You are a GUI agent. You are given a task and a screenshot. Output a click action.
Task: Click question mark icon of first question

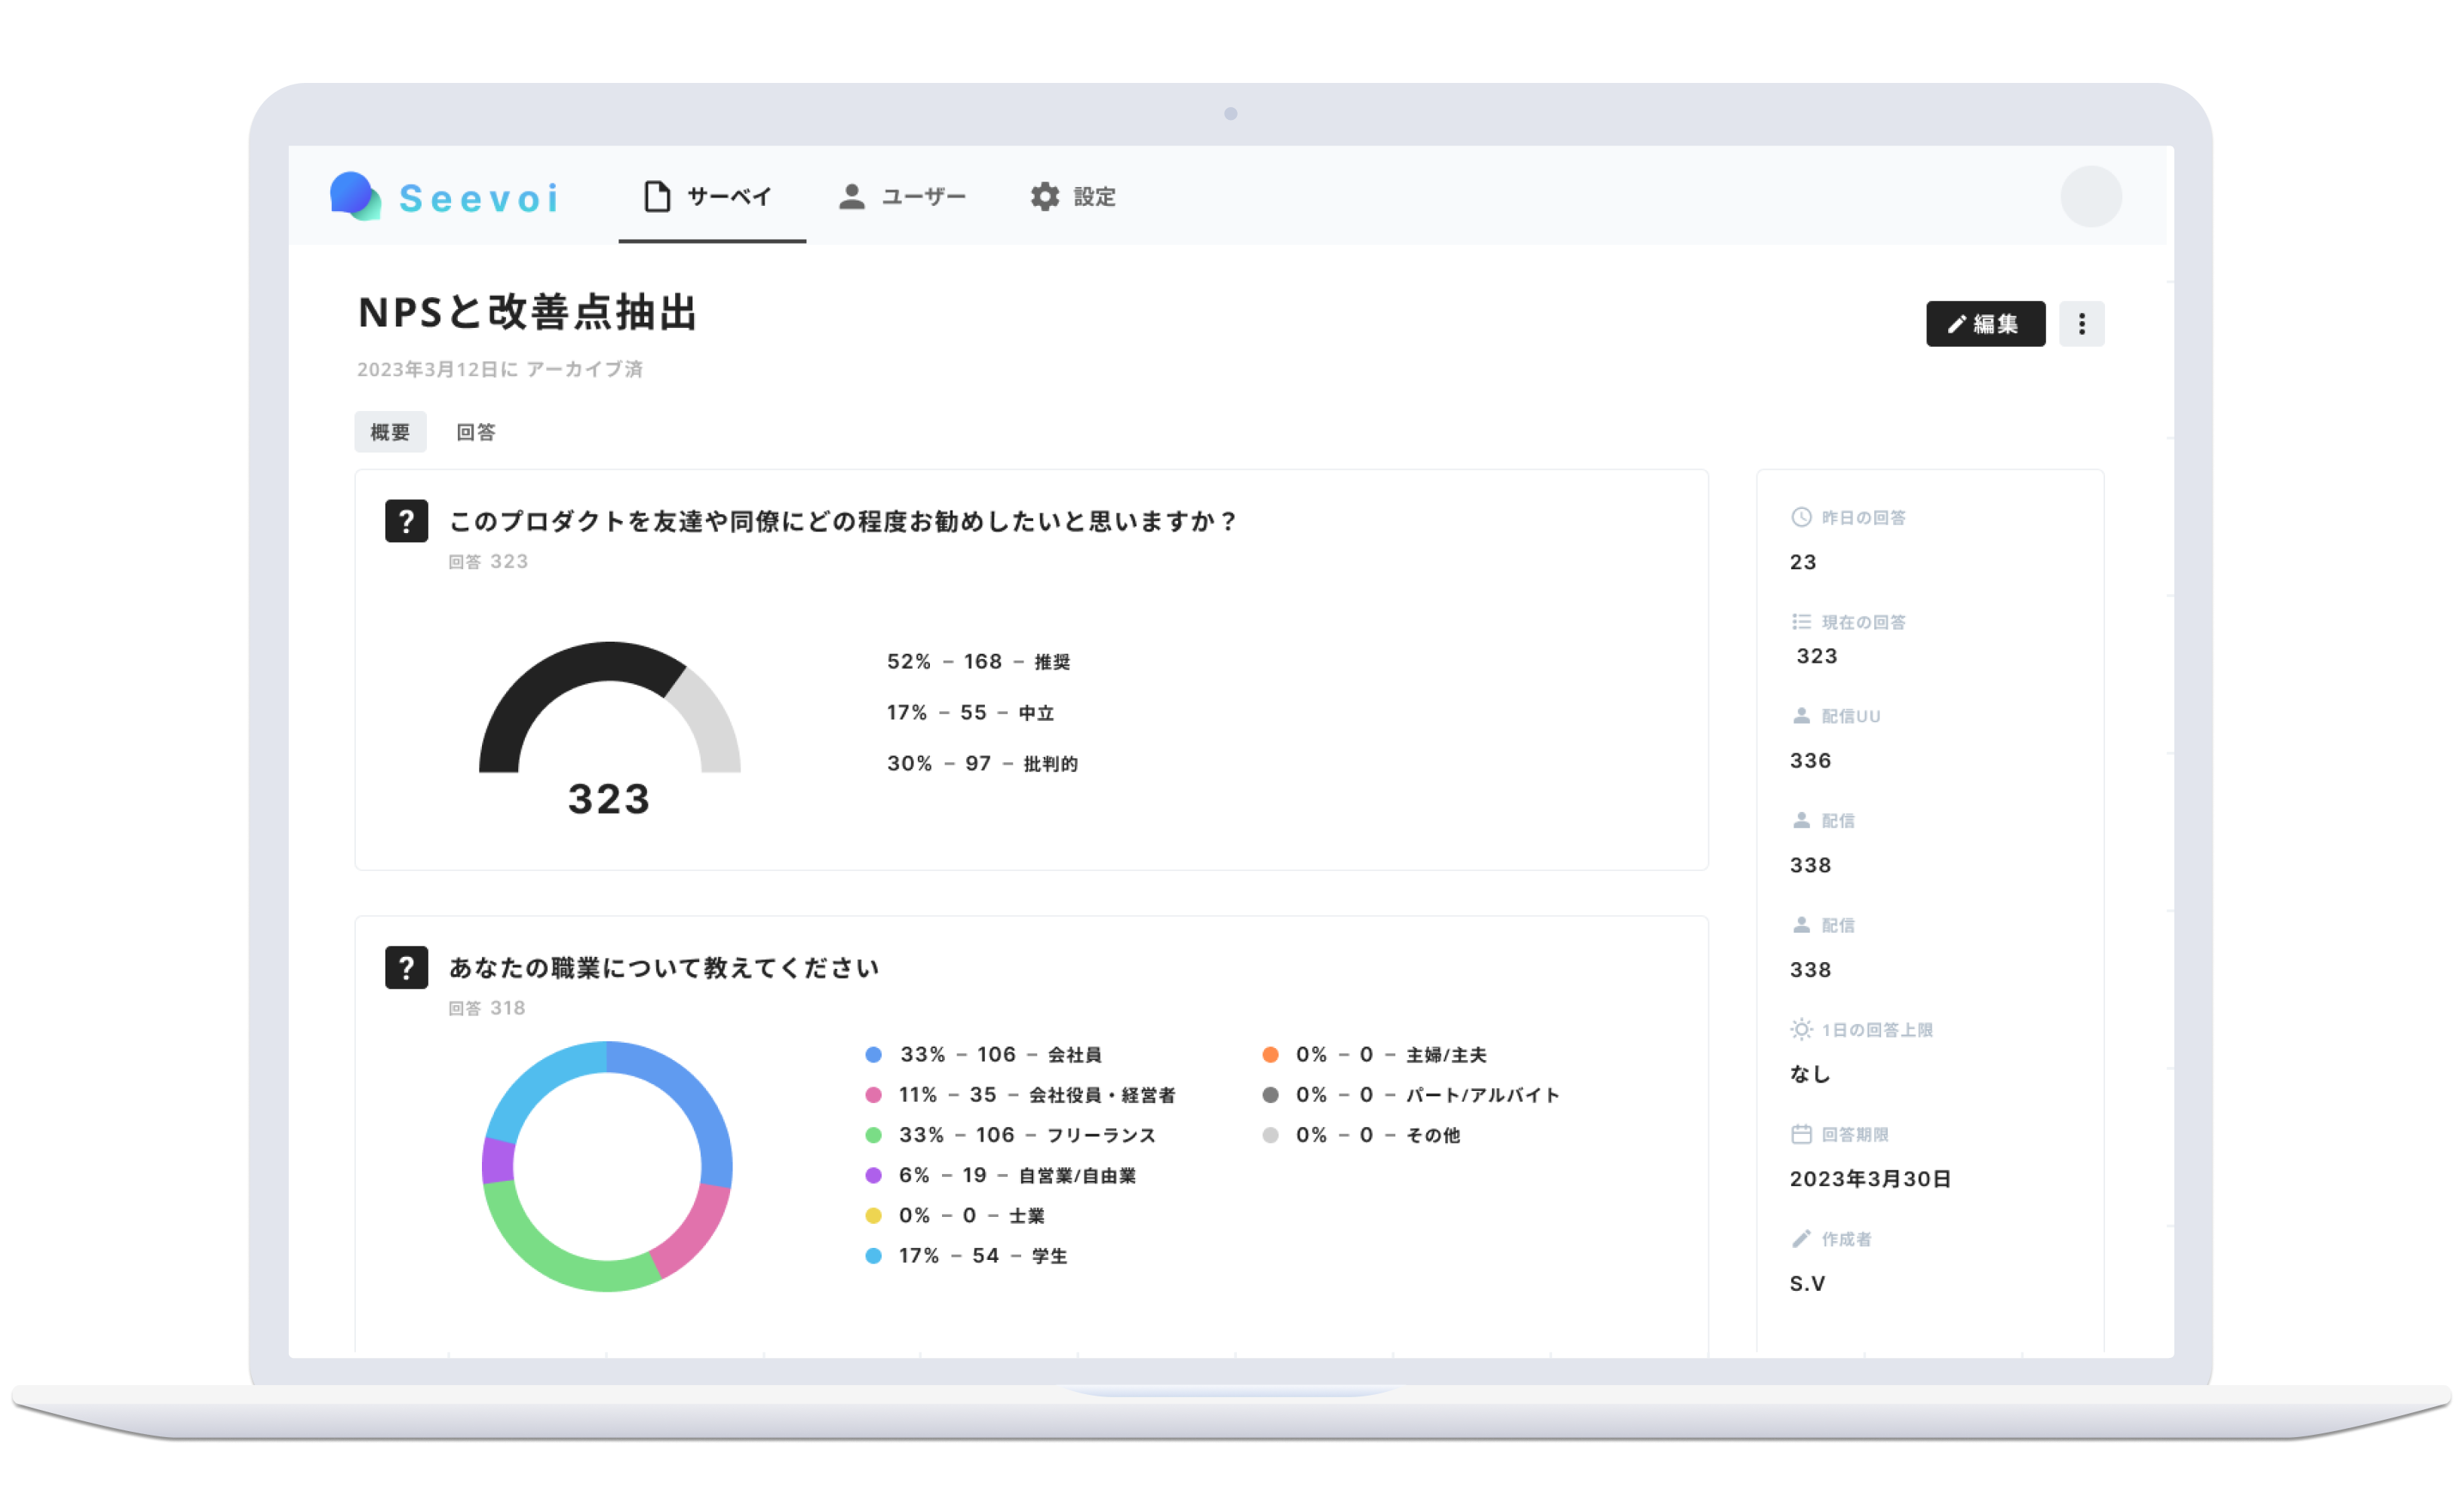point(406,521)
